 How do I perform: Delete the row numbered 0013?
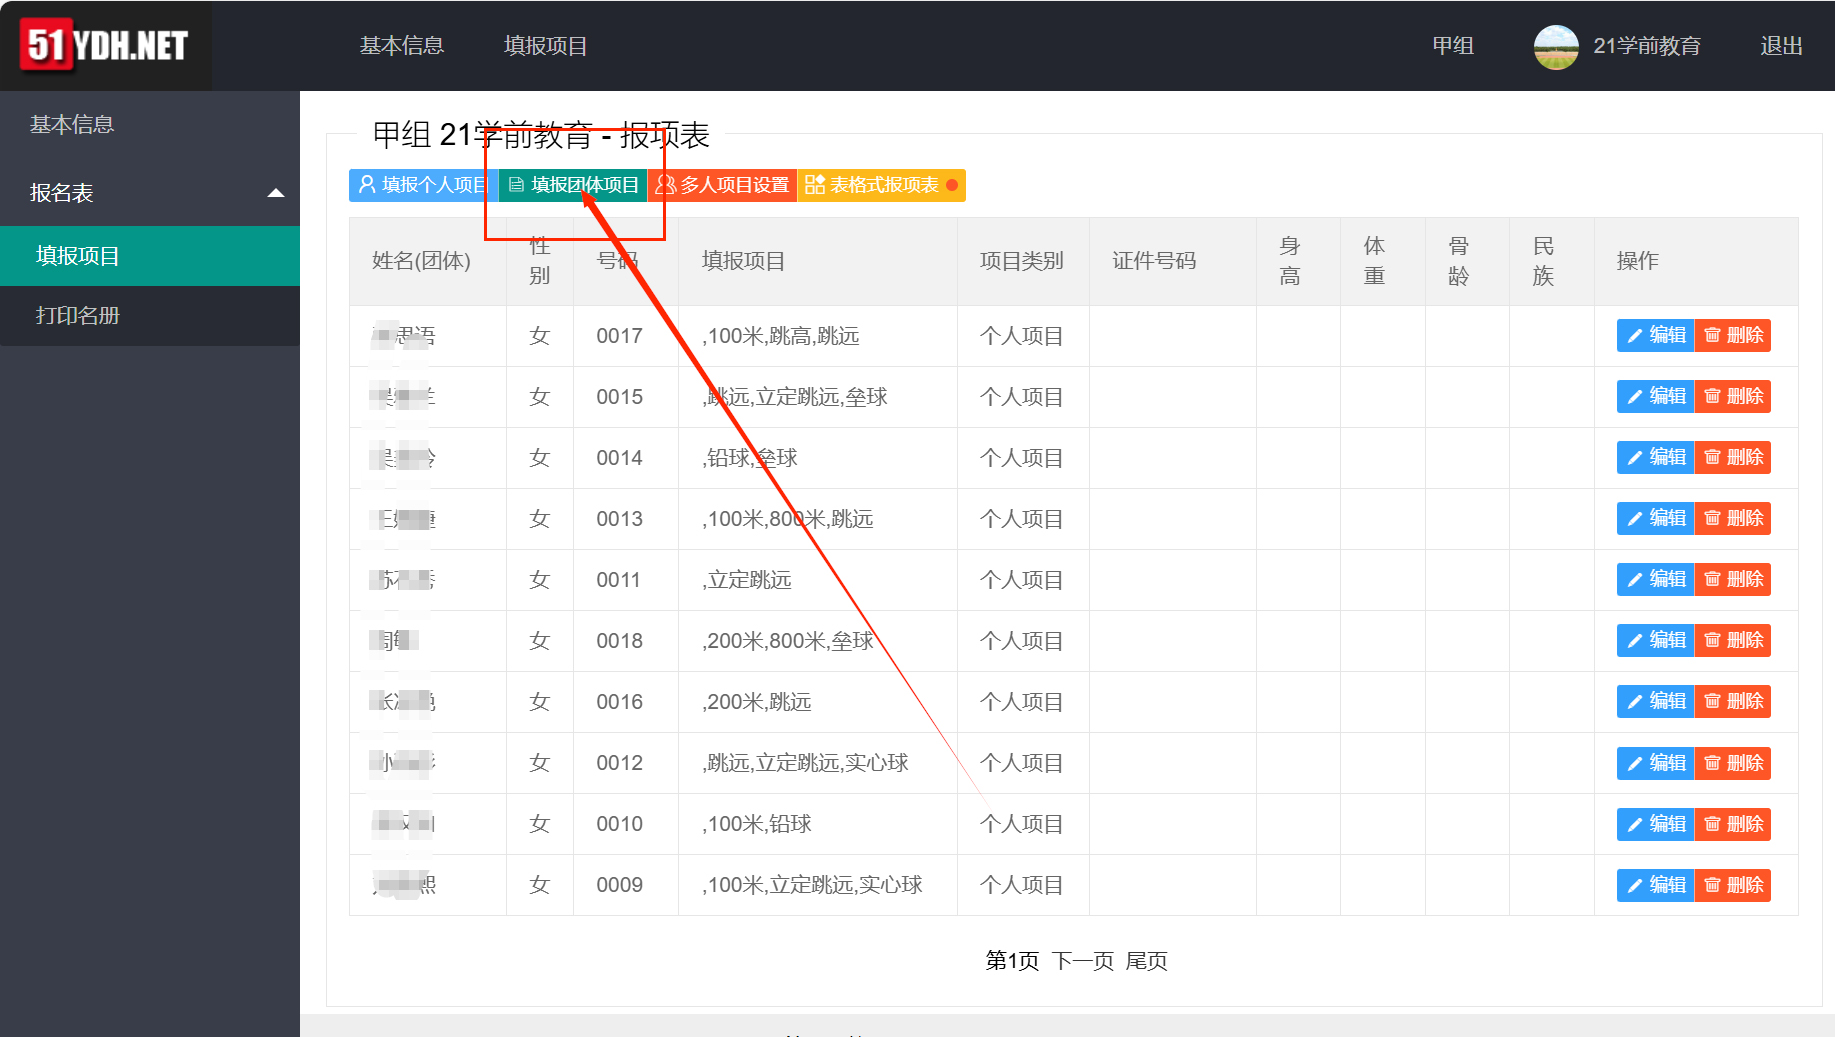(x=1733, y=518)
